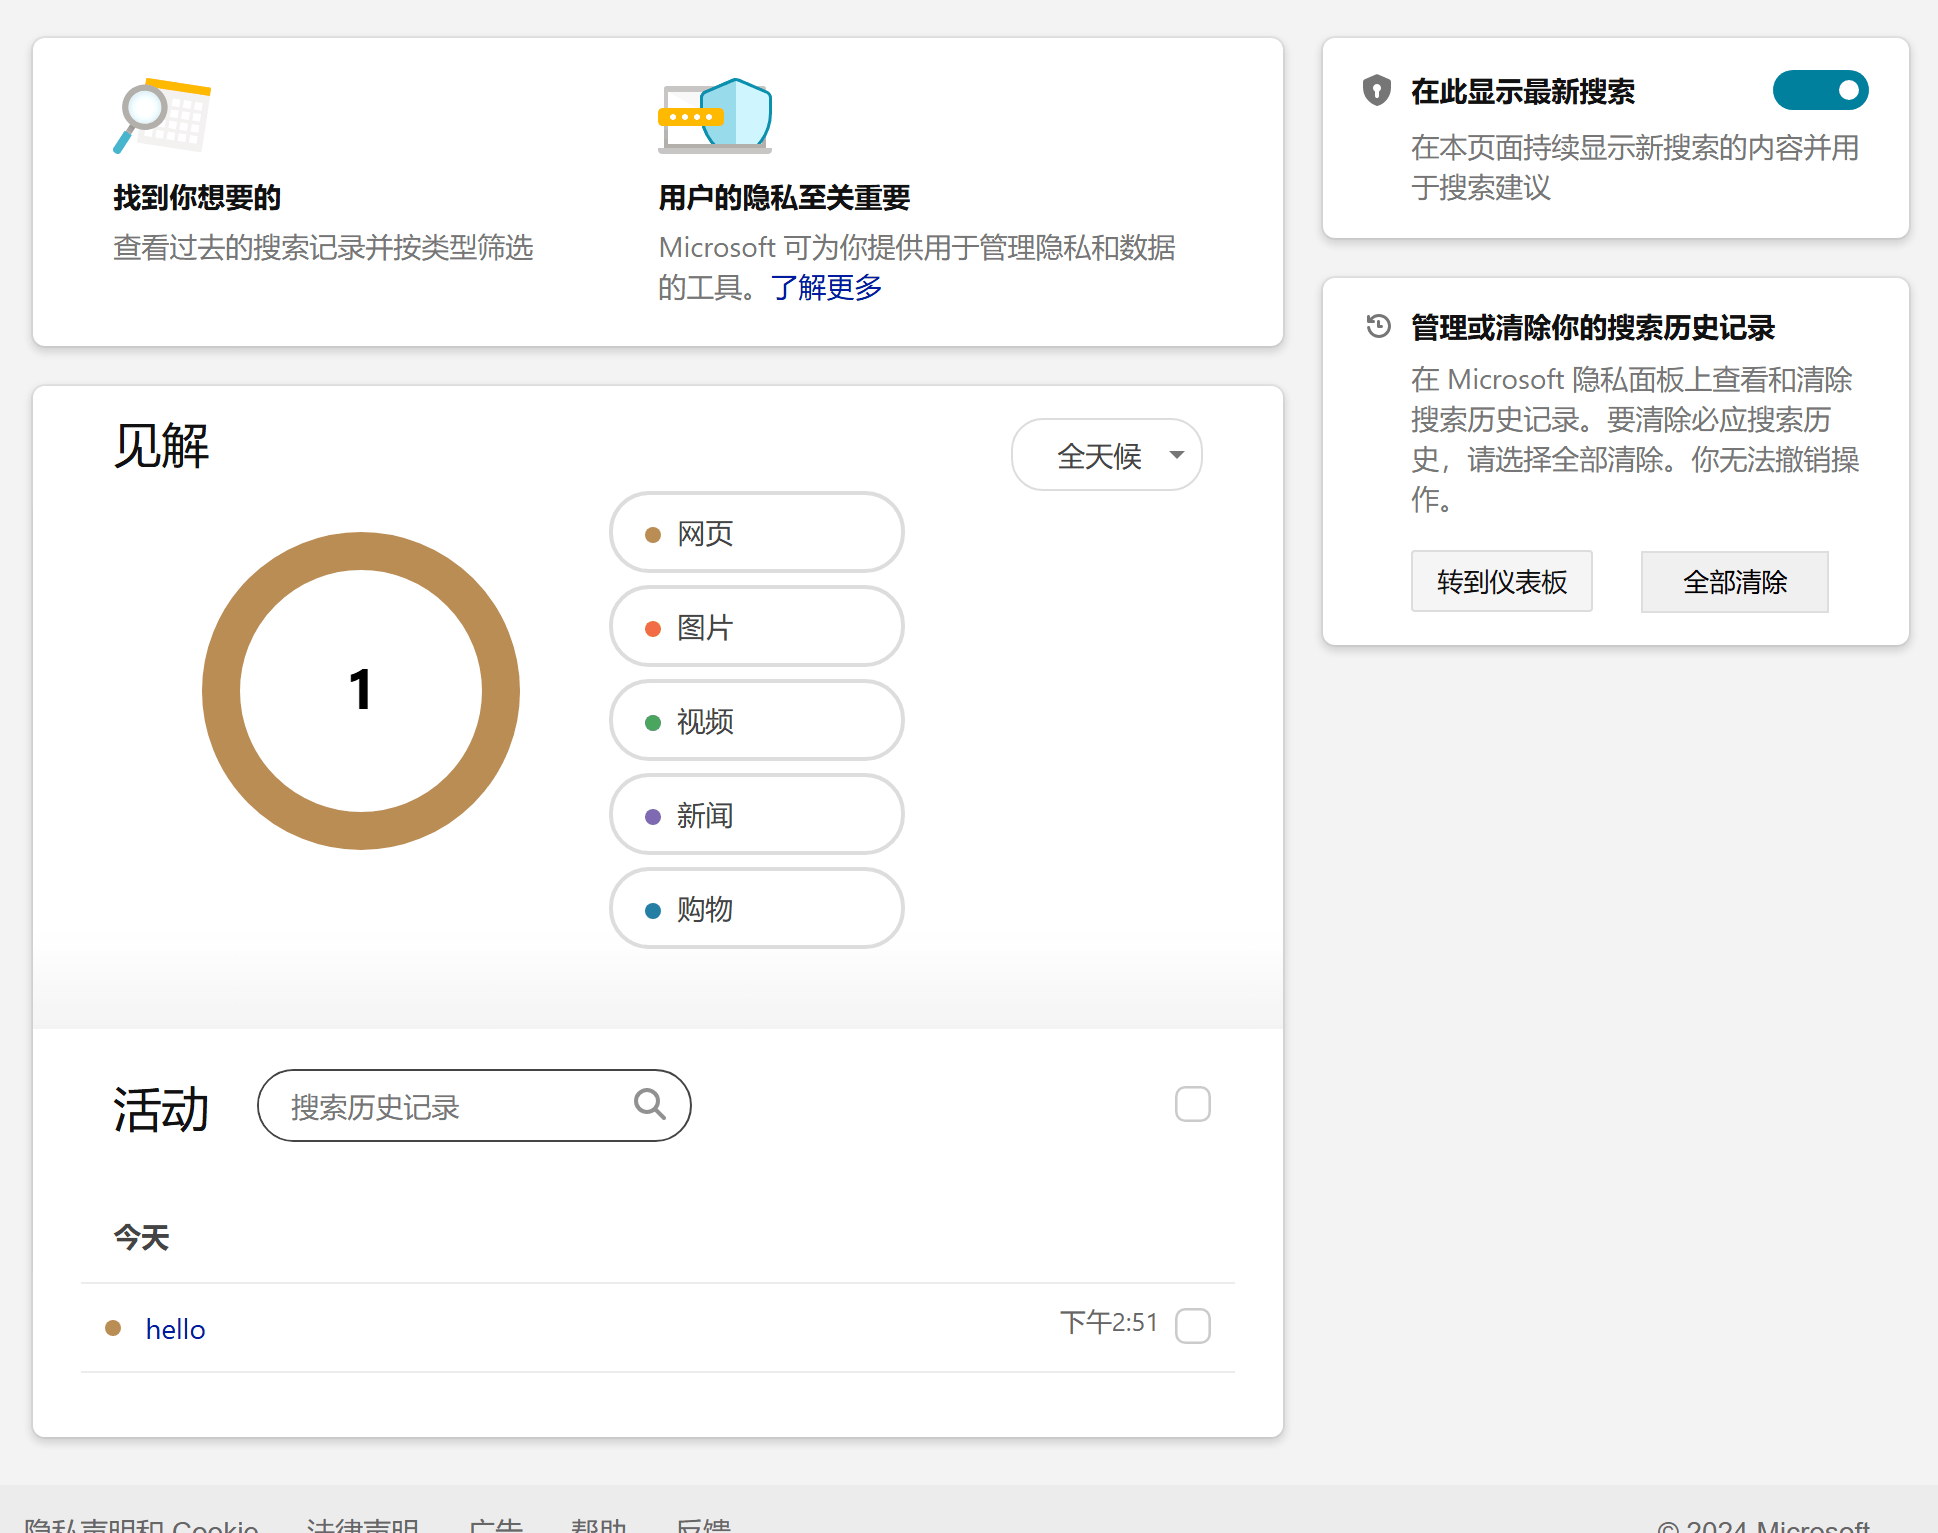Check the select-all checkbox in 活动 header

[1192, 1105]
